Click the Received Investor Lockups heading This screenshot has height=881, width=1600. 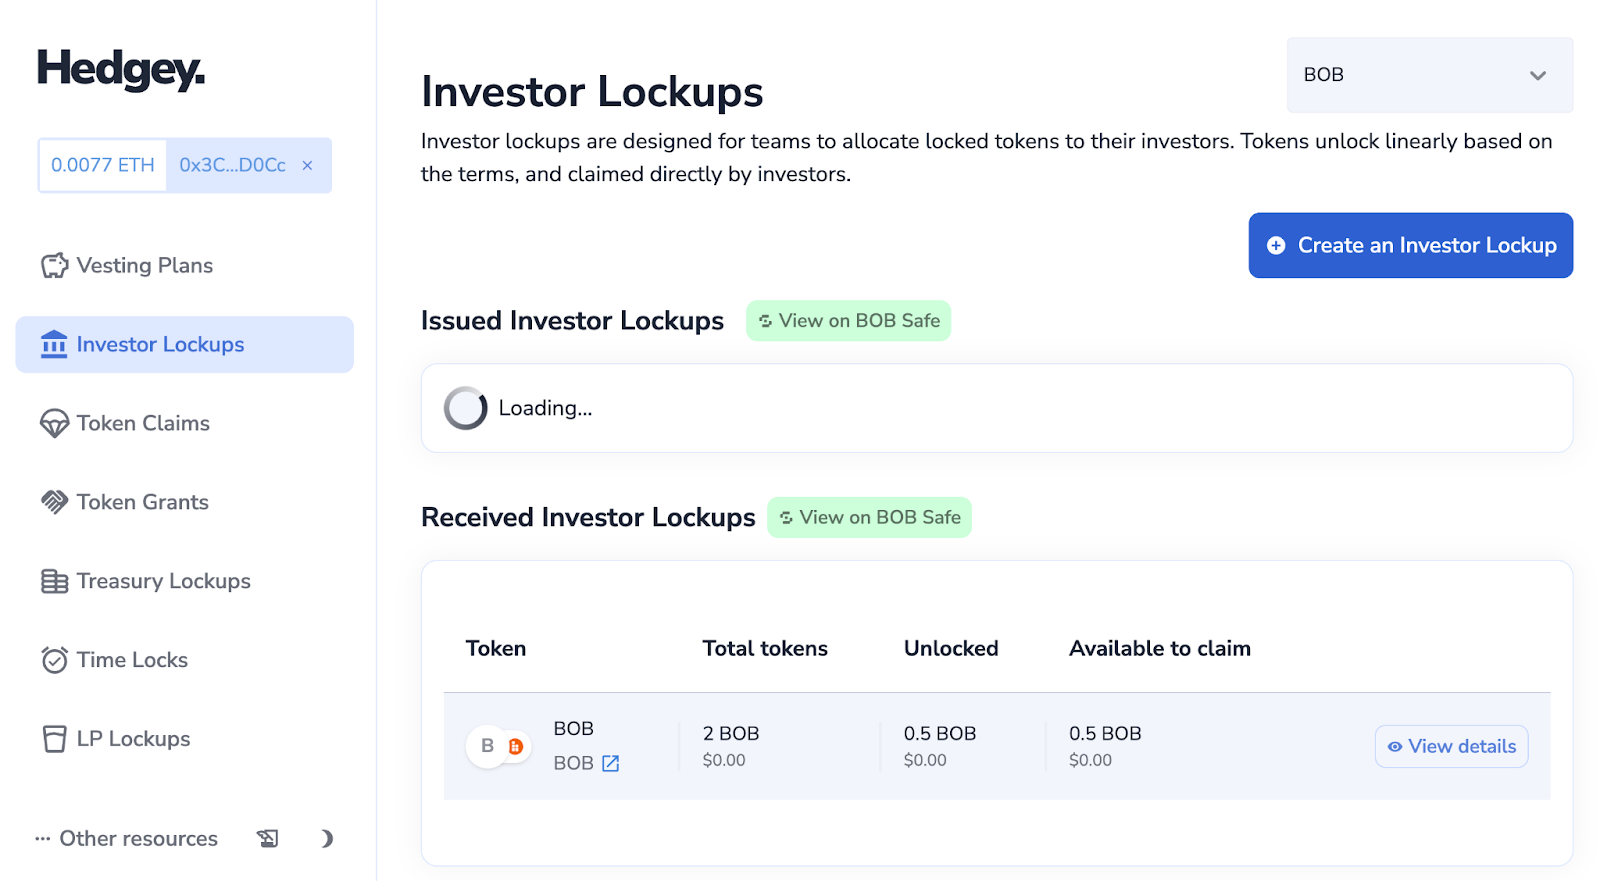click(x=588, y=518)
